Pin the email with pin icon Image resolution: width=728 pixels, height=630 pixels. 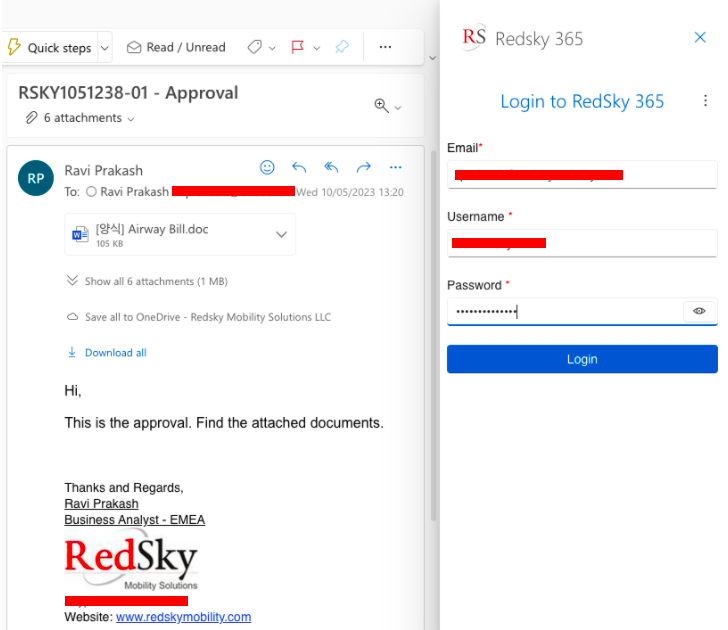tap(342, 46)
